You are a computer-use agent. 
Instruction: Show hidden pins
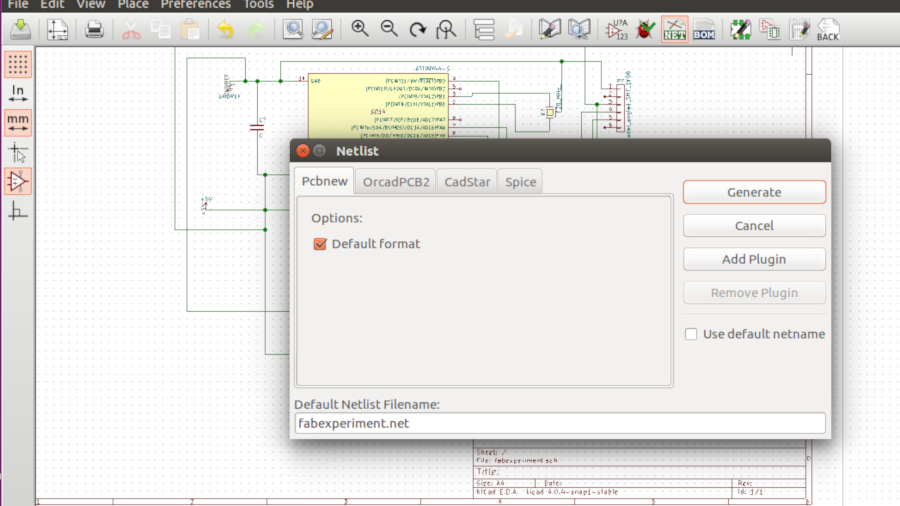(x=18, y=181)
